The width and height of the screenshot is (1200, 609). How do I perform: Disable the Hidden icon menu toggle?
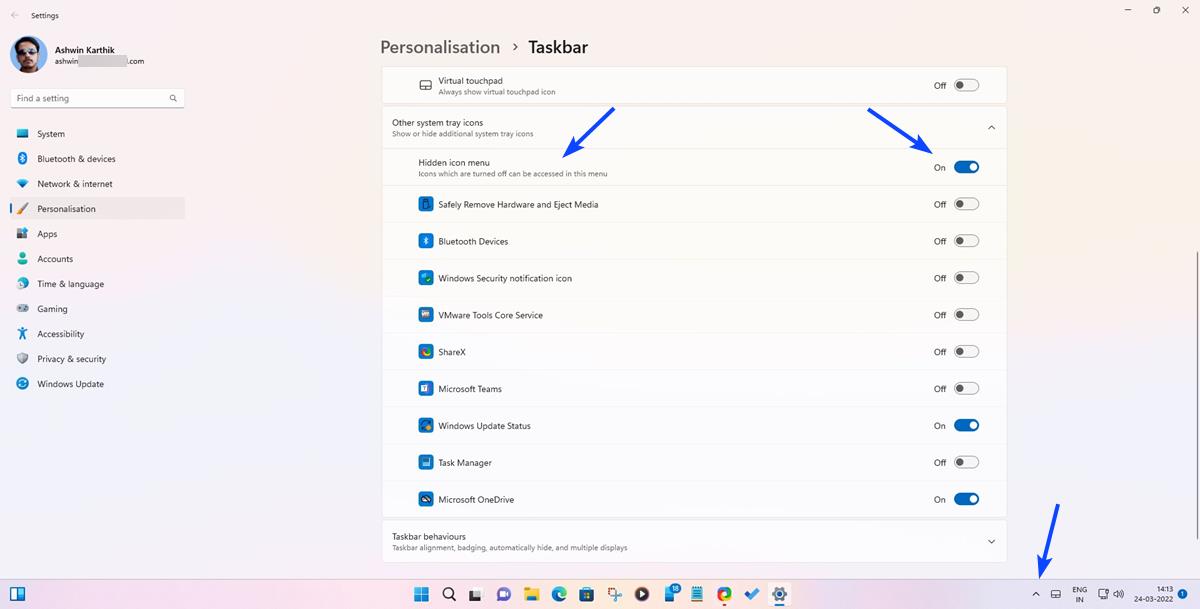[966, 166]
